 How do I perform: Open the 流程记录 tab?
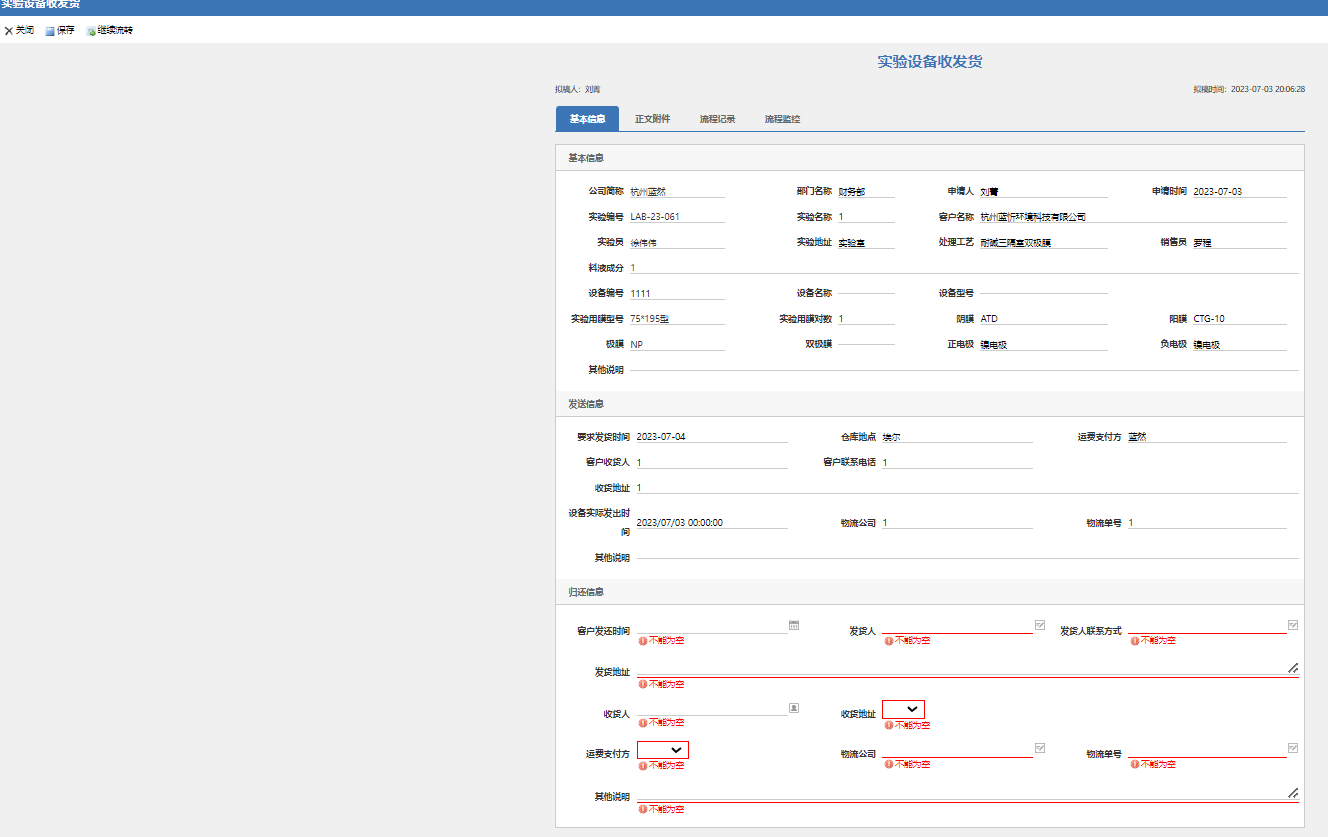717,119
